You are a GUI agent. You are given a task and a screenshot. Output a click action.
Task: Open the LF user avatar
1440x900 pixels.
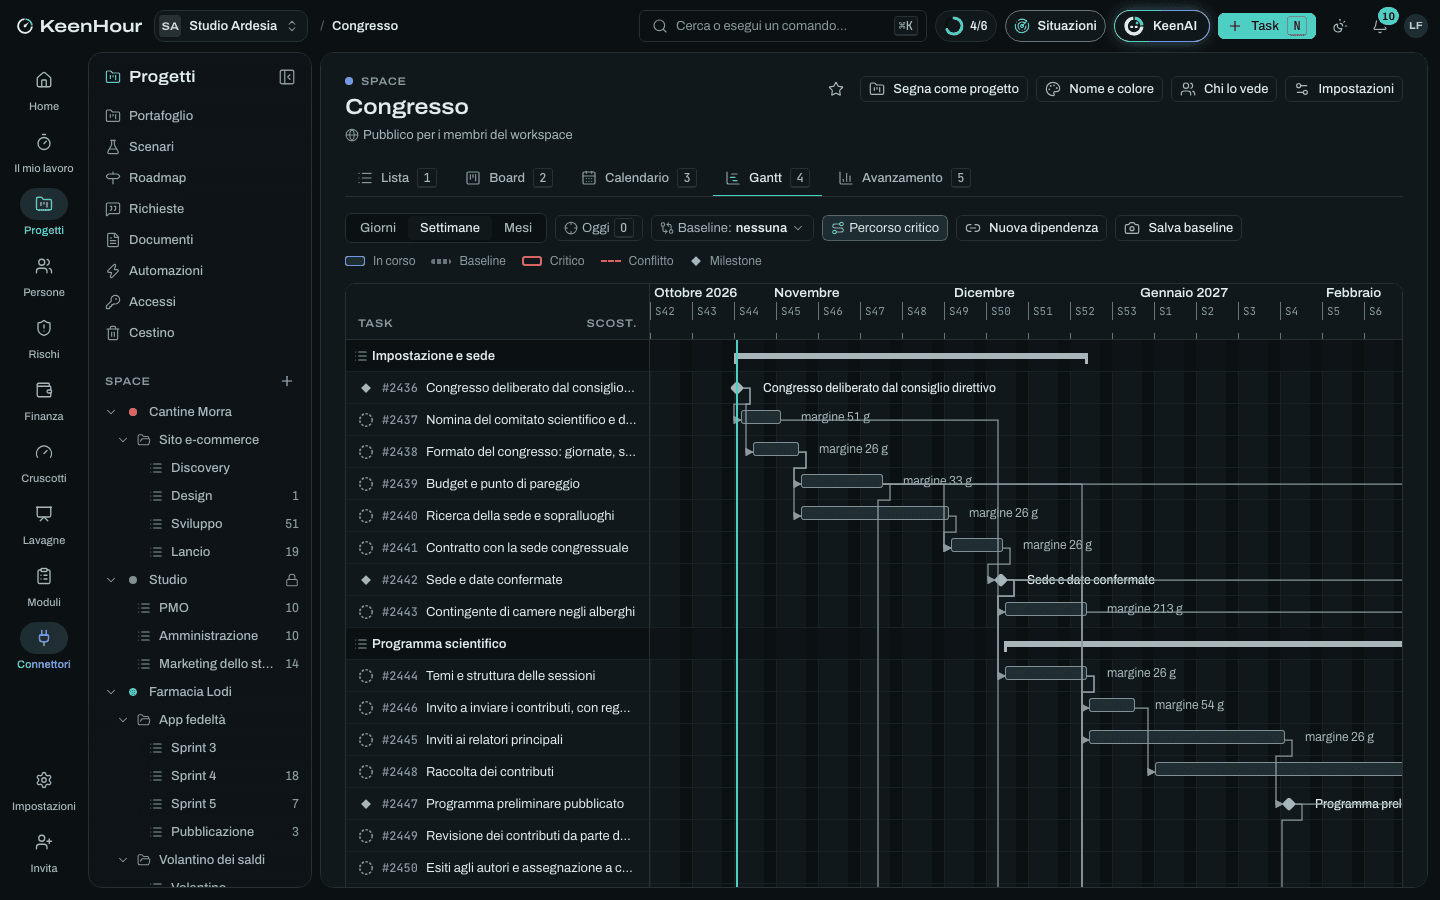1415,26
